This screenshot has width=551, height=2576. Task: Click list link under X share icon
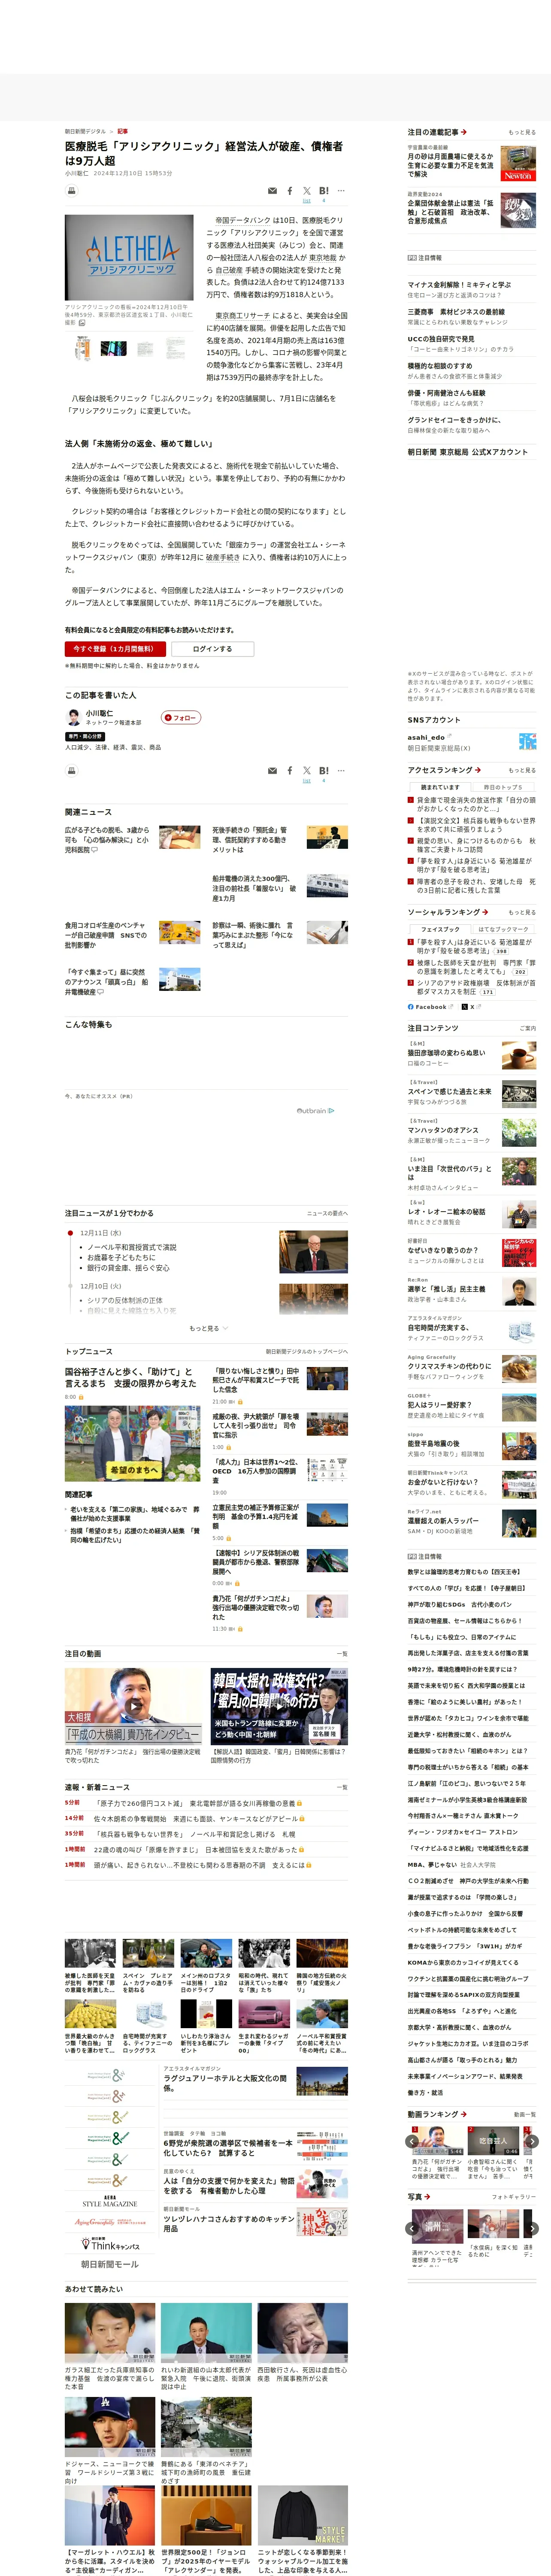307,201
